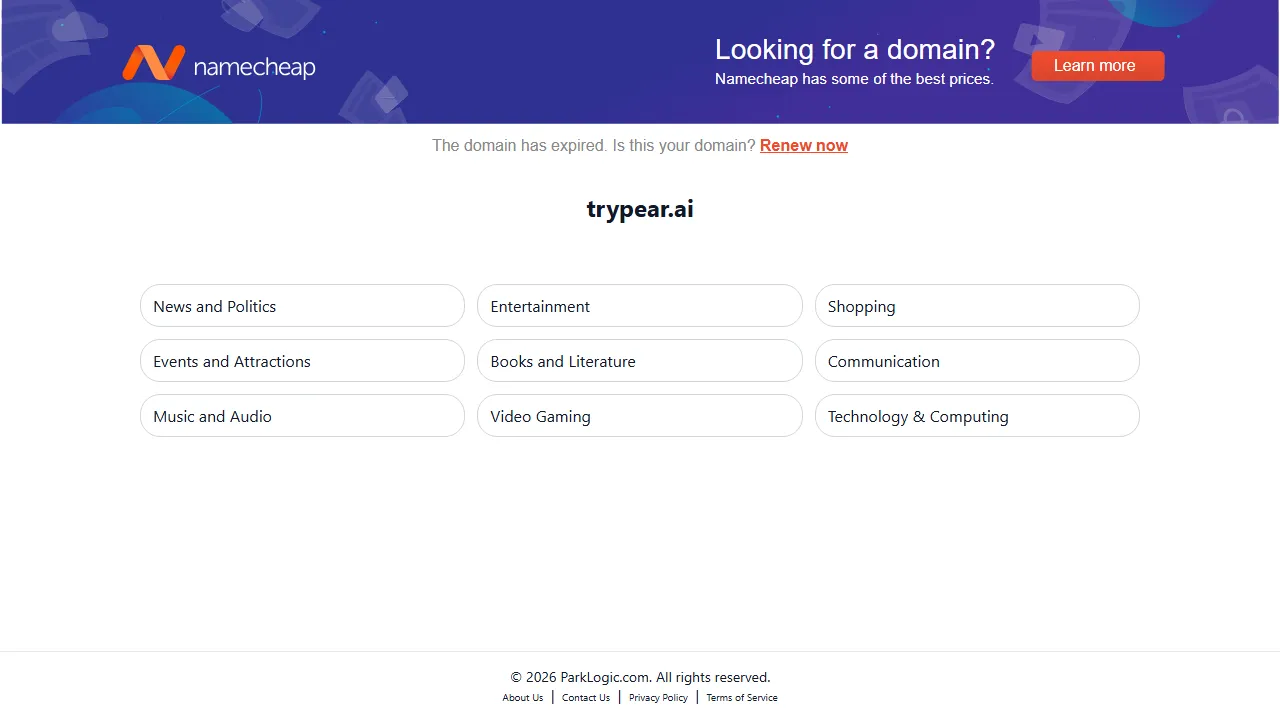The image size is (1280, 720).
Task: Open Events and Attractions category
Action: coord(302,361)
